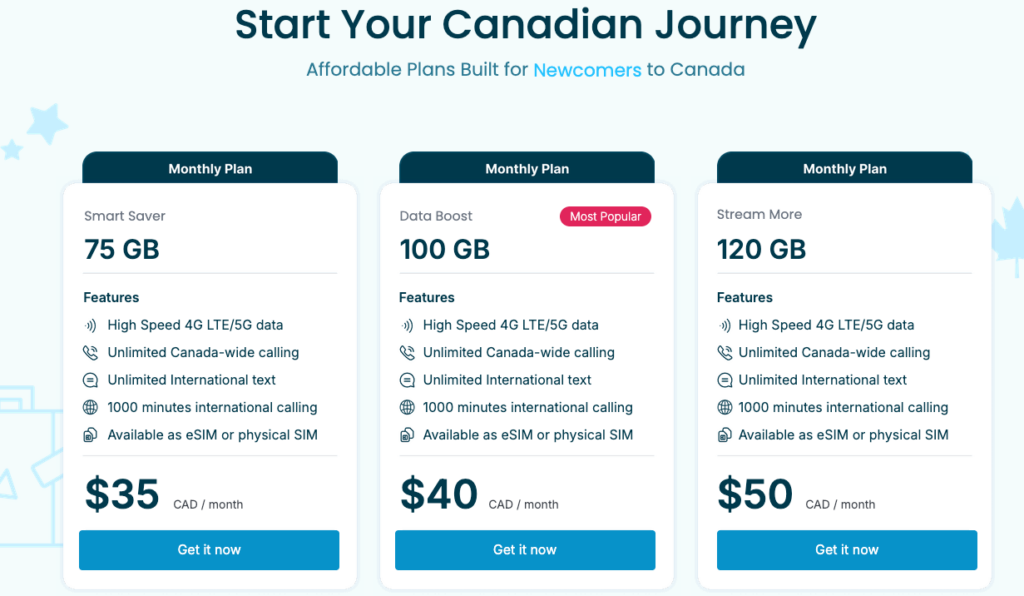Click the highlighted Newcomers word in subtitle
This screenshot has height=596, width=1024.
click(x=587, y=70)
